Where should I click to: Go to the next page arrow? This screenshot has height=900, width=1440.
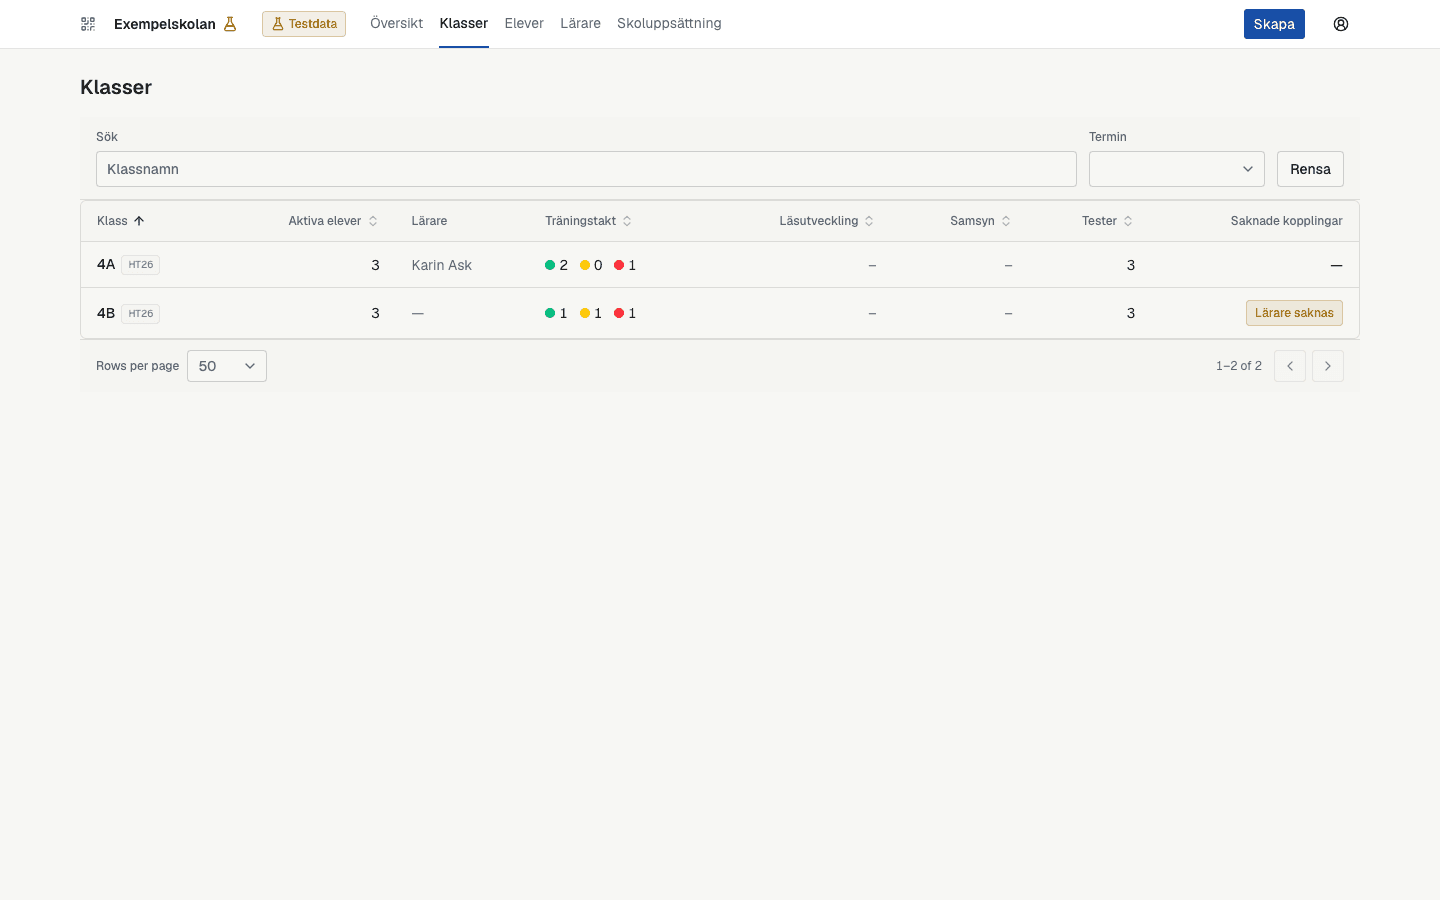tap(1328, 366)
